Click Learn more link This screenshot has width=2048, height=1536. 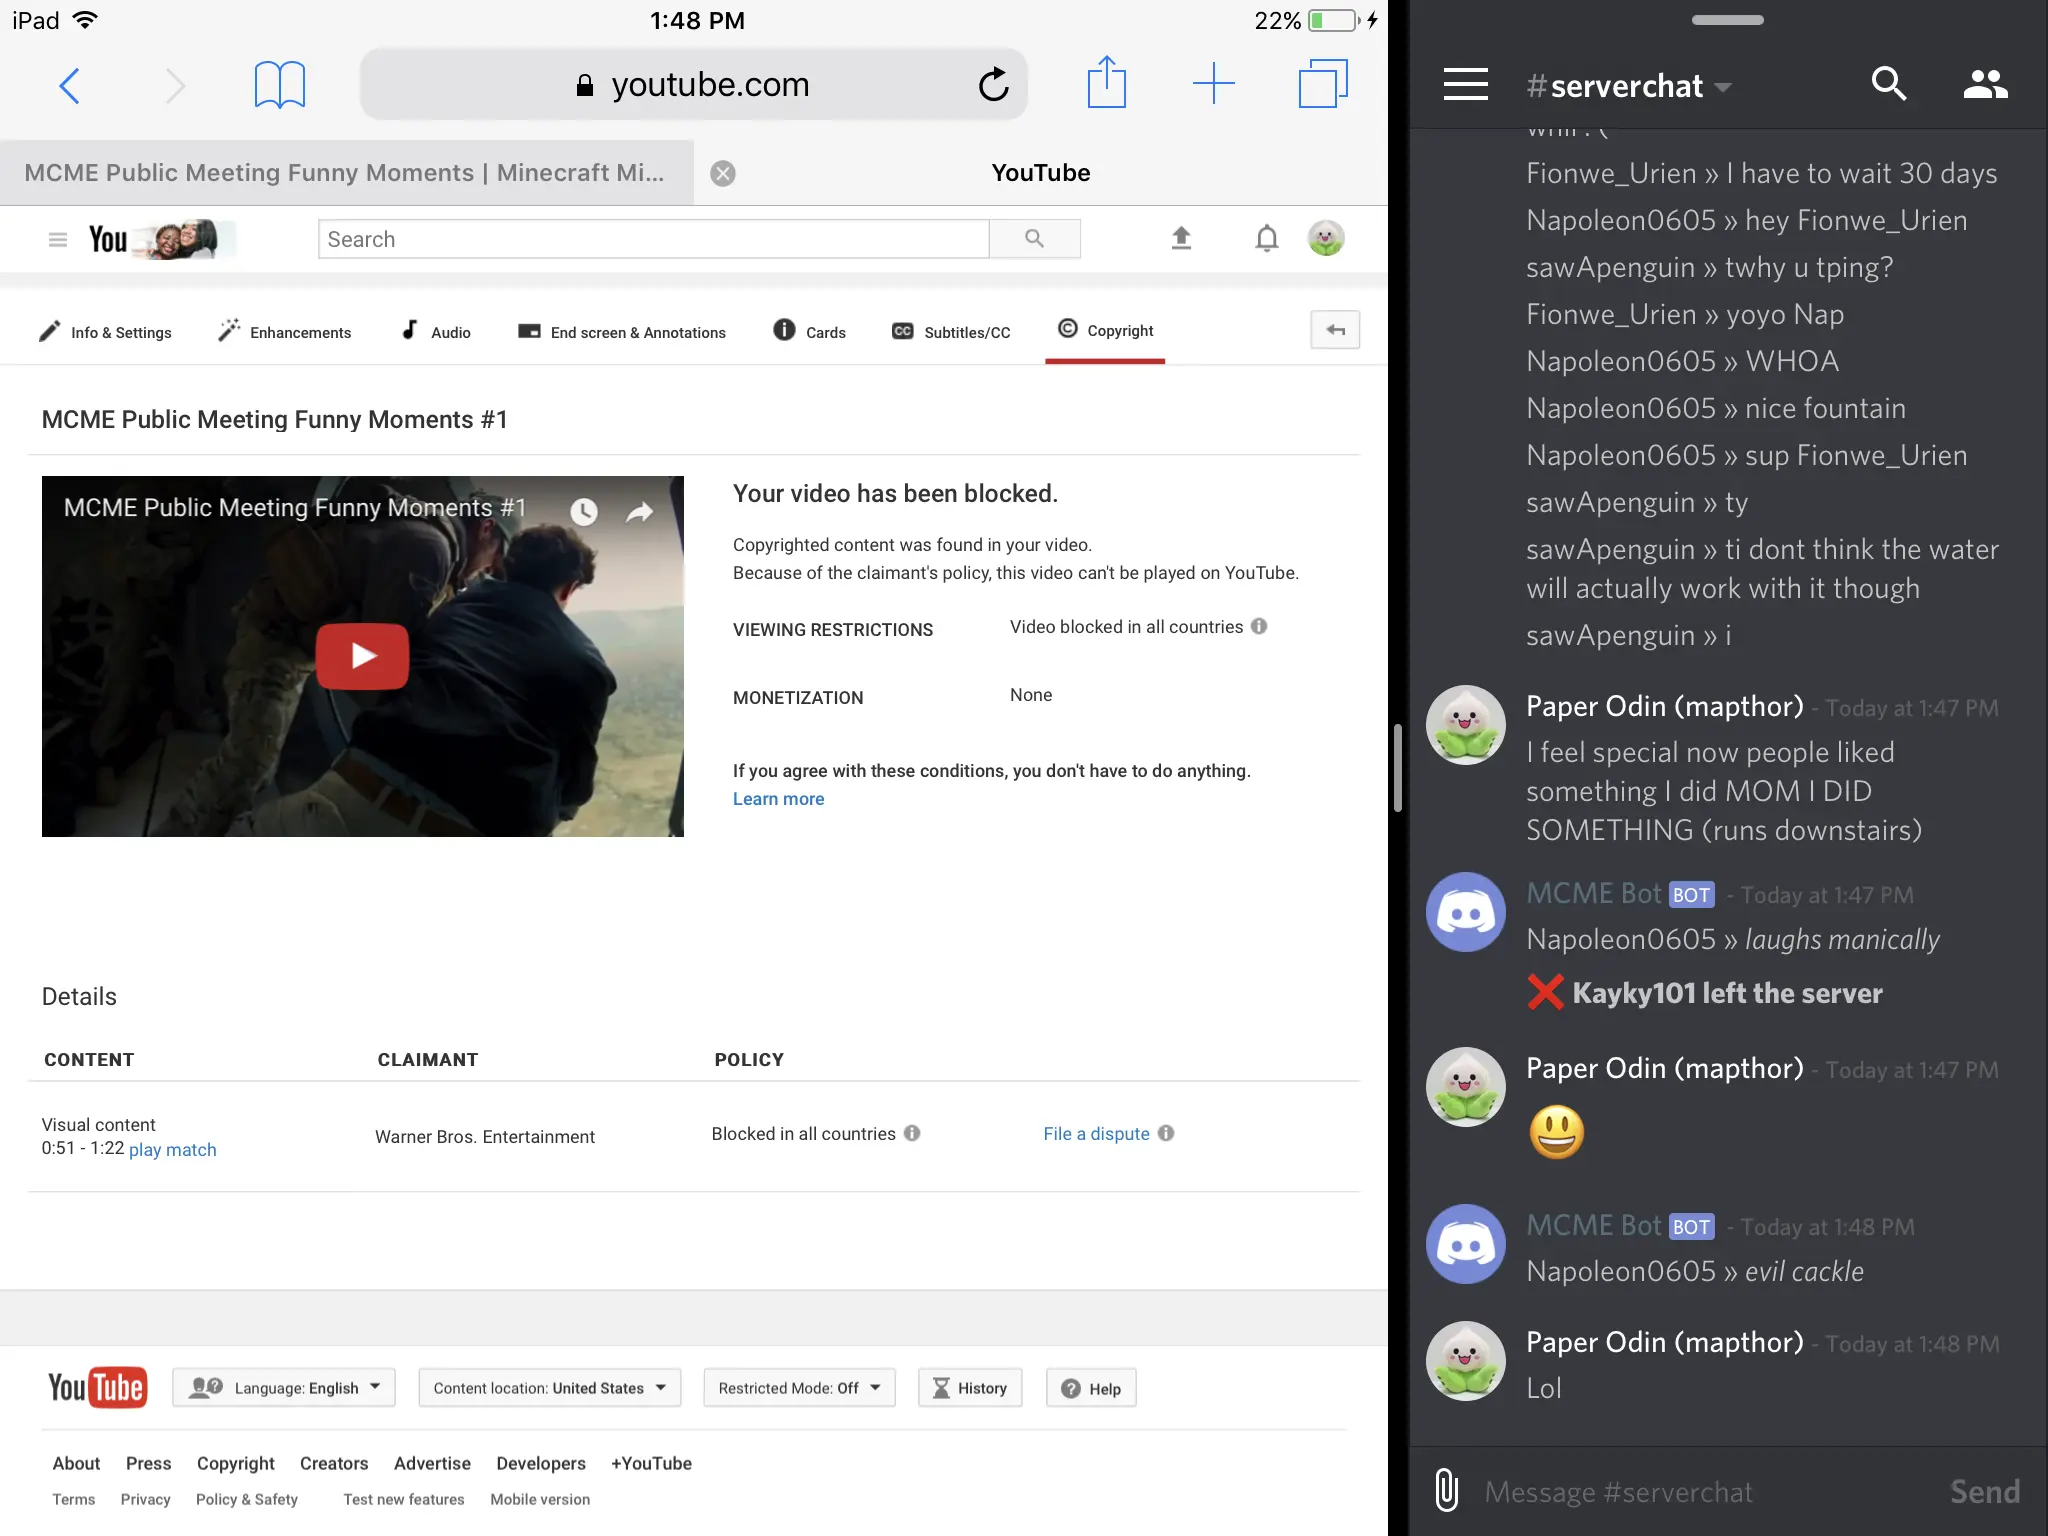pyautogui.click(x=778, y=799)
